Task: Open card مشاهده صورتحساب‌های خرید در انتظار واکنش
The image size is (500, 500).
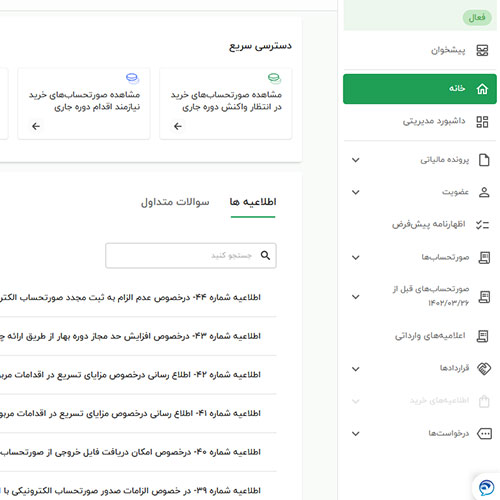Action: [x=226, y=104]
